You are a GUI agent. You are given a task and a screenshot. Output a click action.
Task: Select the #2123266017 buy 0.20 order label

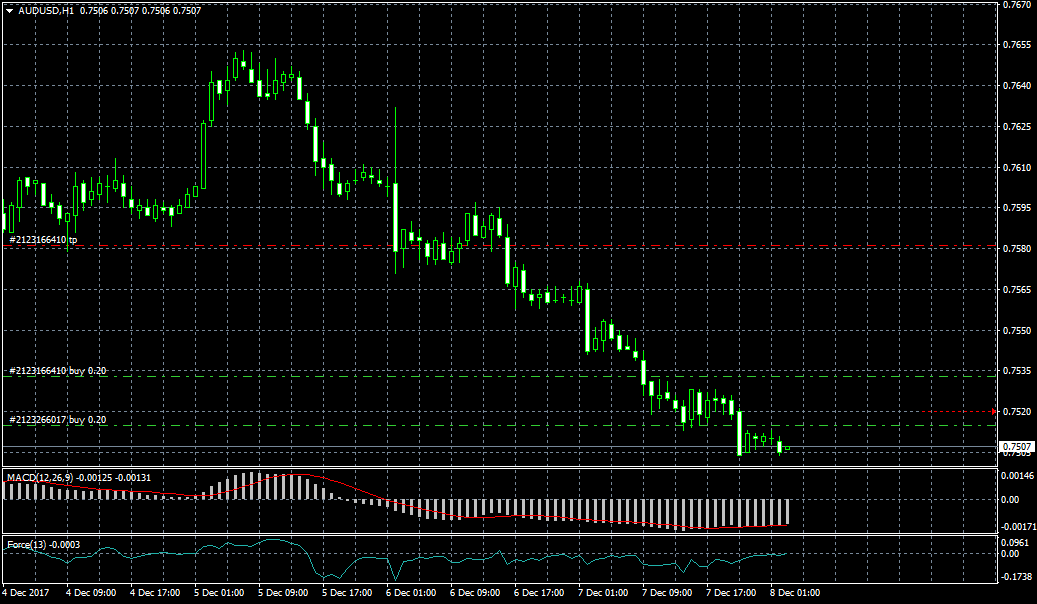57,420
